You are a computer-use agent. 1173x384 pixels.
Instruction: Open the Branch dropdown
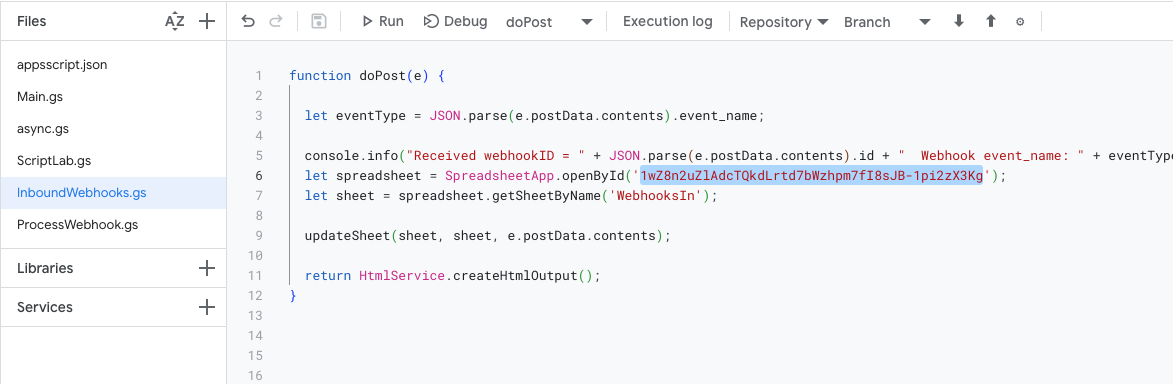(x=886, y=22)
